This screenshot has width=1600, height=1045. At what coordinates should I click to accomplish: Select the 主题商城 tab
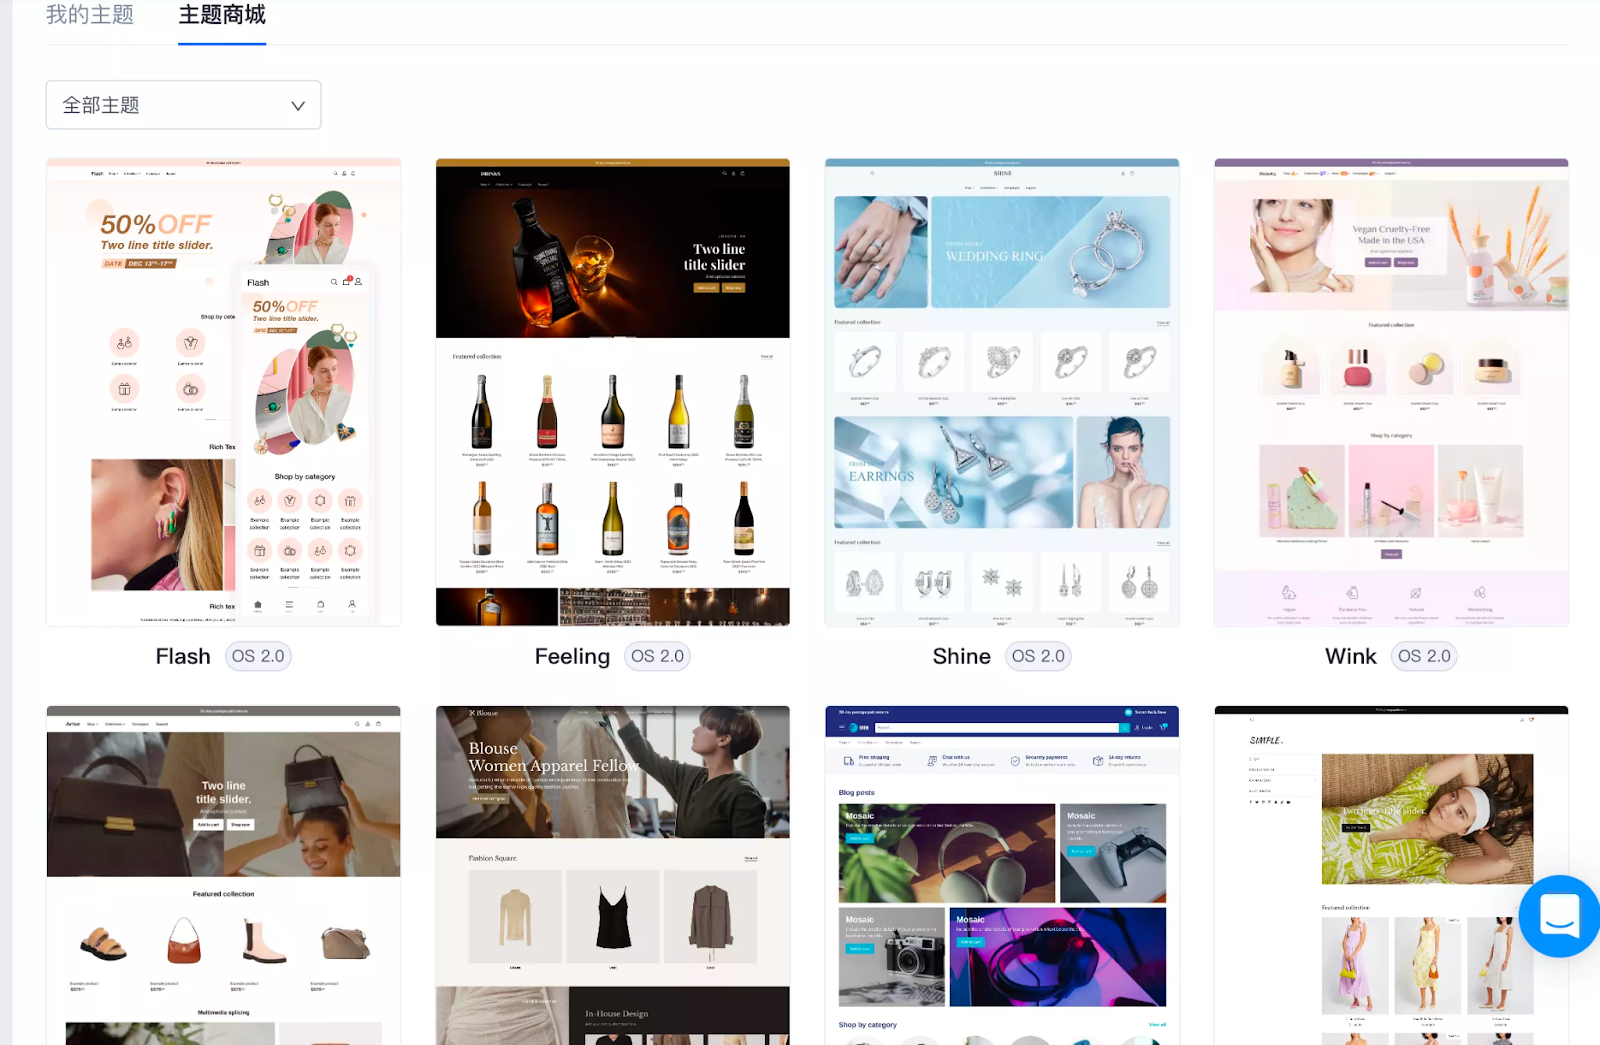tap(222, 15)
